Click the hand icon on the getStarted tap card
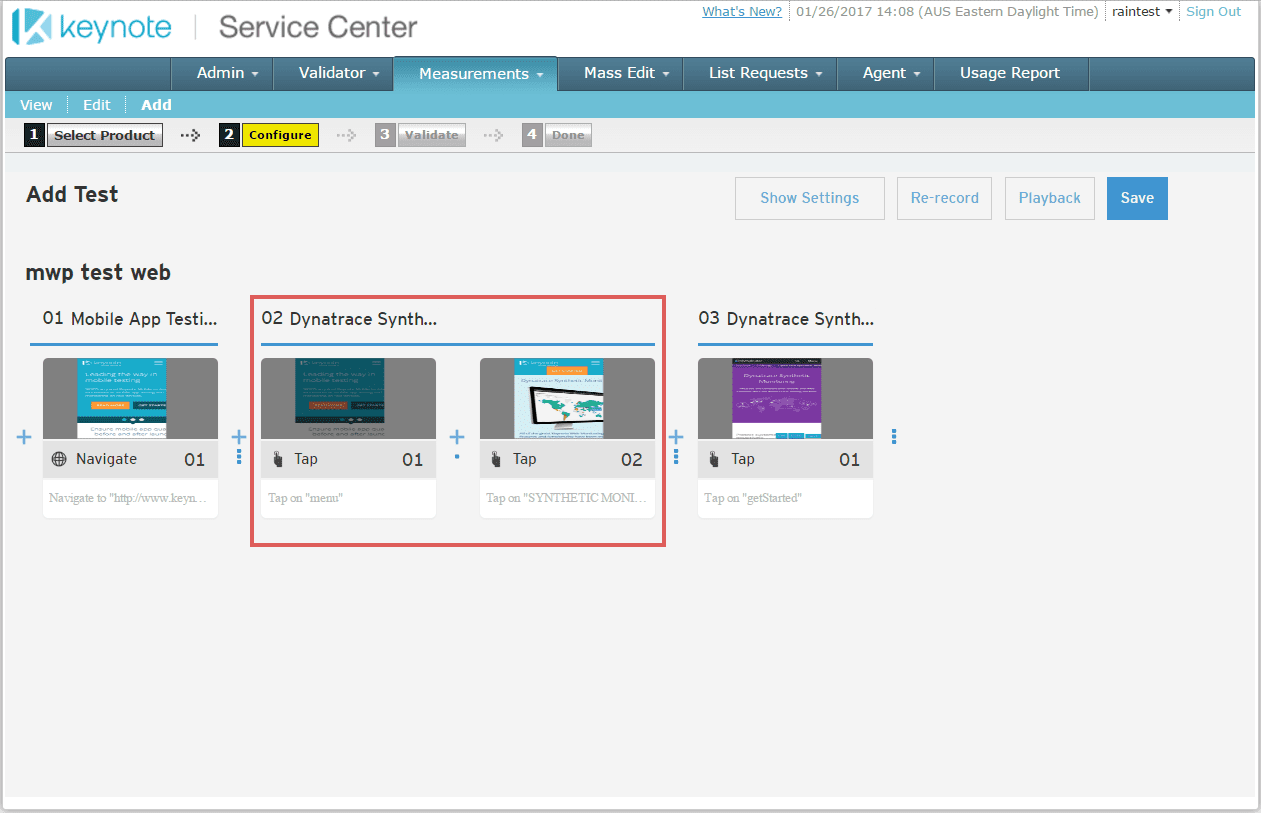Screen dimensions: 1261x813 tap(714, 459)
